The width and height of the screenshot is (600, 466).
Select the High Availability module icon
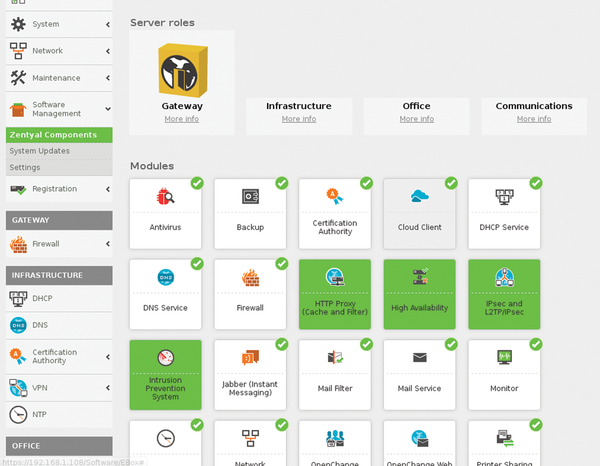[x=420, y=276]
